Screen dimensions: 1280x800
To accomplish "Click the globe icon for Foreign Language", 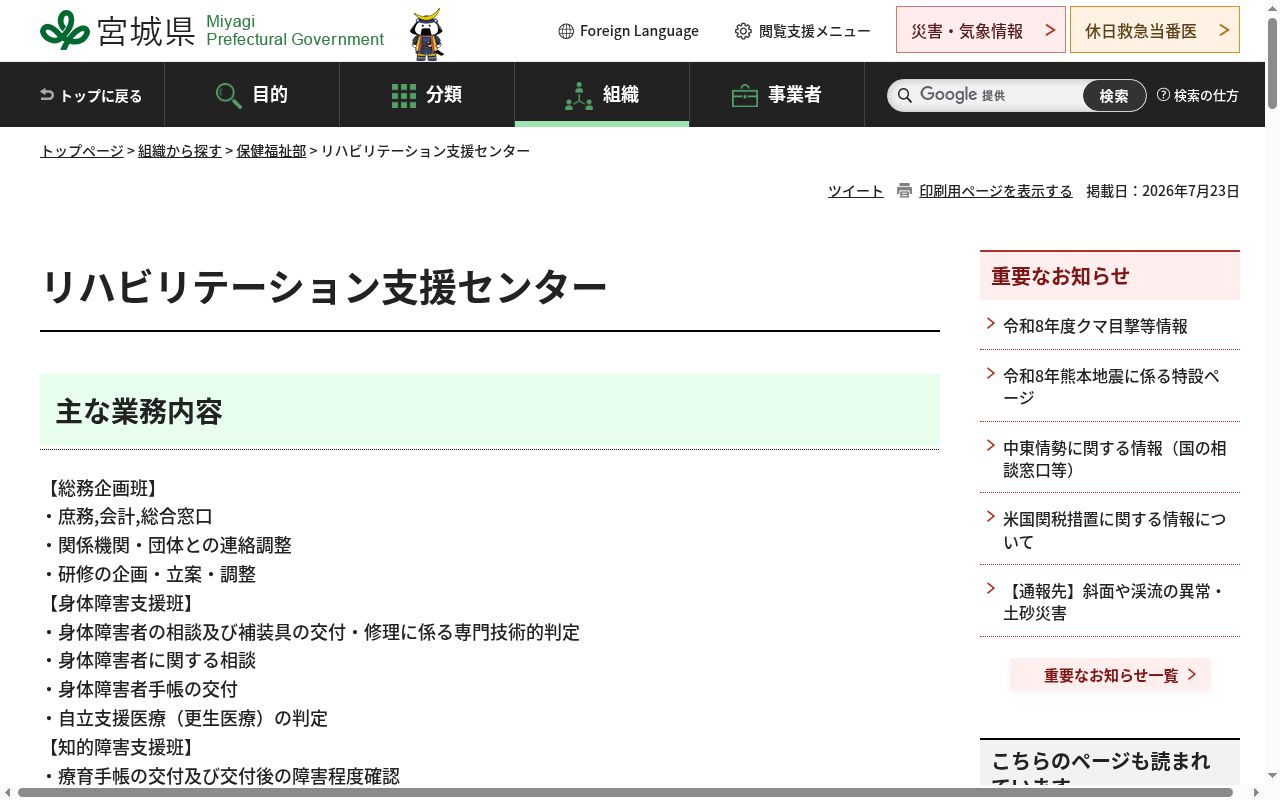I will tap(566, 31).
